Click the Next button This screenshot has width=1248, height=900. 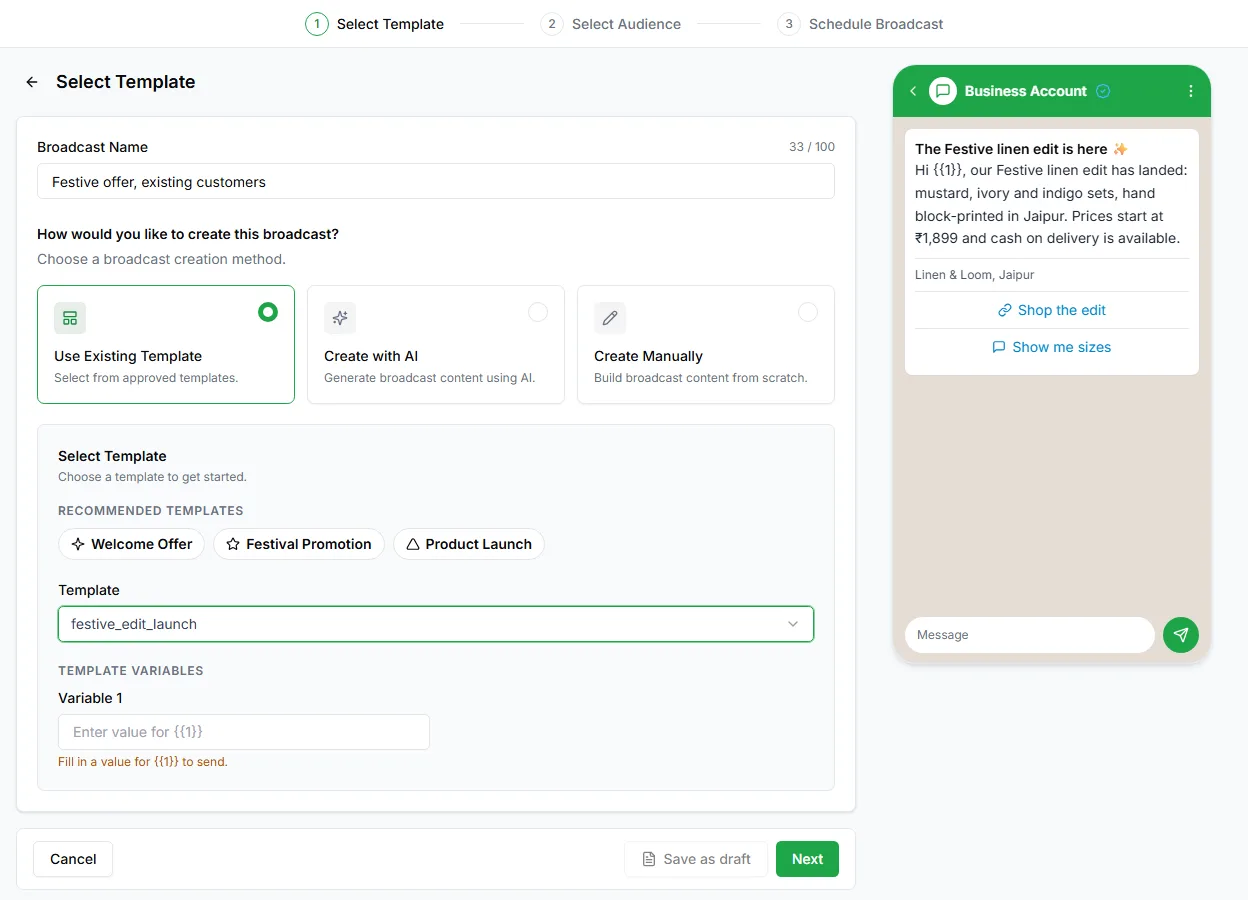[807, 859]
